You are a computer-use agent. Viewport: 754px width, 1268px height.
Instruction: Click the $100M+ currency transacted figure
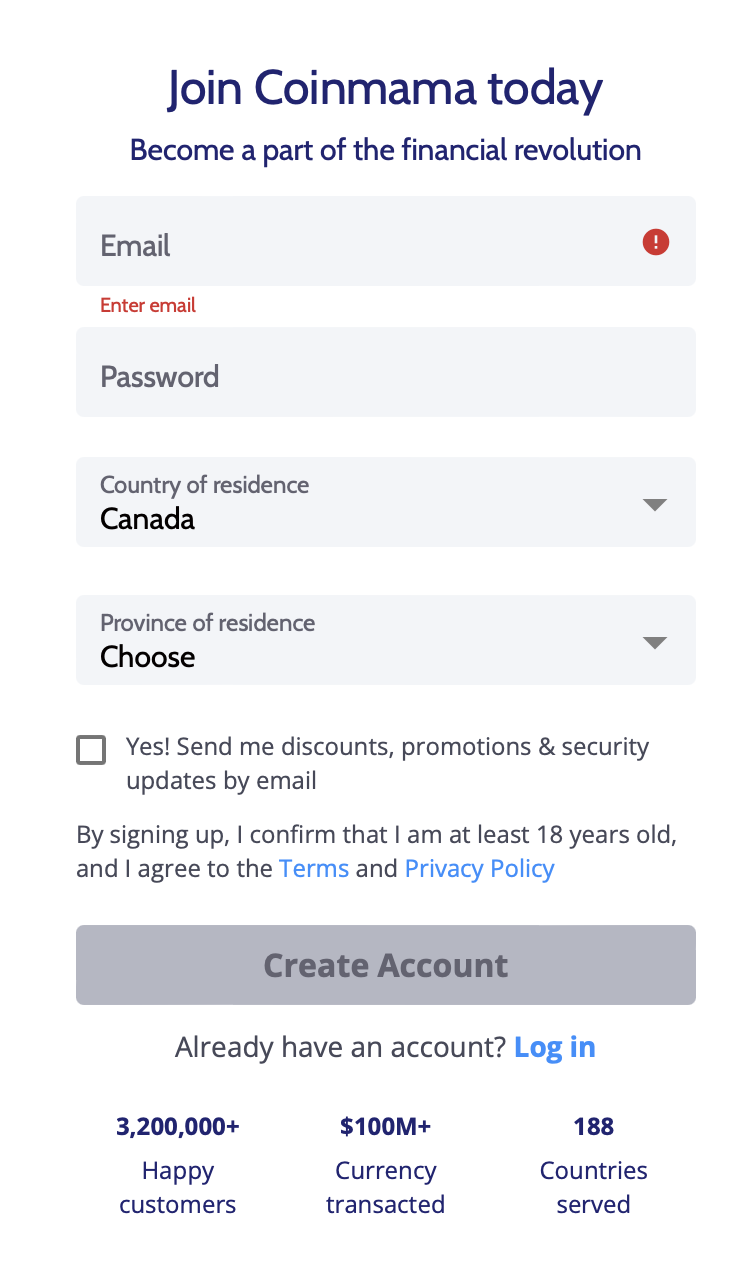pyautogui.click(x=386, y=1126)
